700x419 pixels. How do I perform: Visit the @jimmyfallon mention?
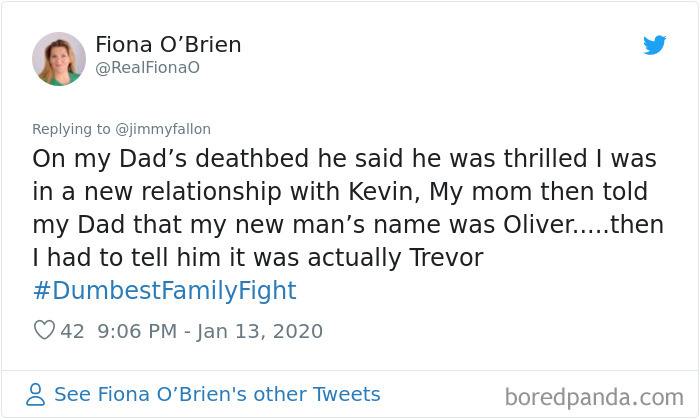(x=161, y=129)
